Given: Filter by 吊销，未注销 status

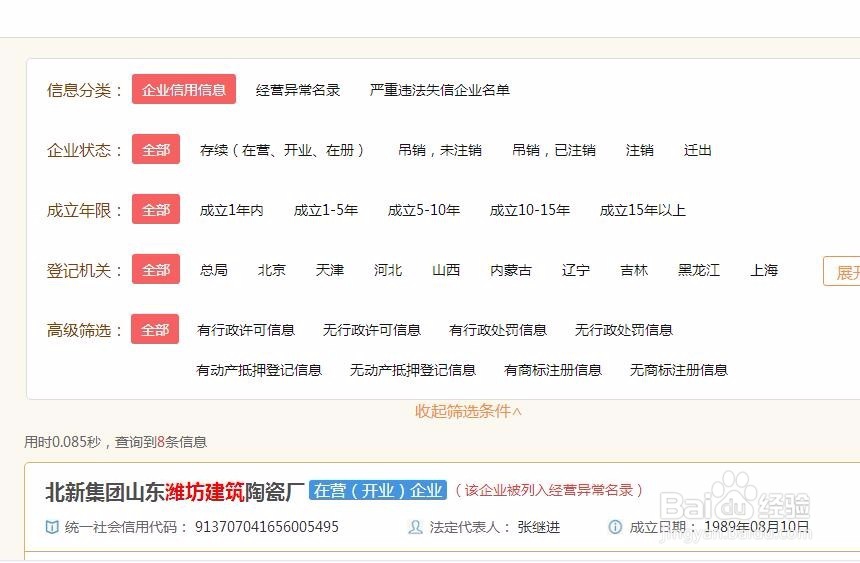Looking at the screenshot, I should tap(440, 150).
